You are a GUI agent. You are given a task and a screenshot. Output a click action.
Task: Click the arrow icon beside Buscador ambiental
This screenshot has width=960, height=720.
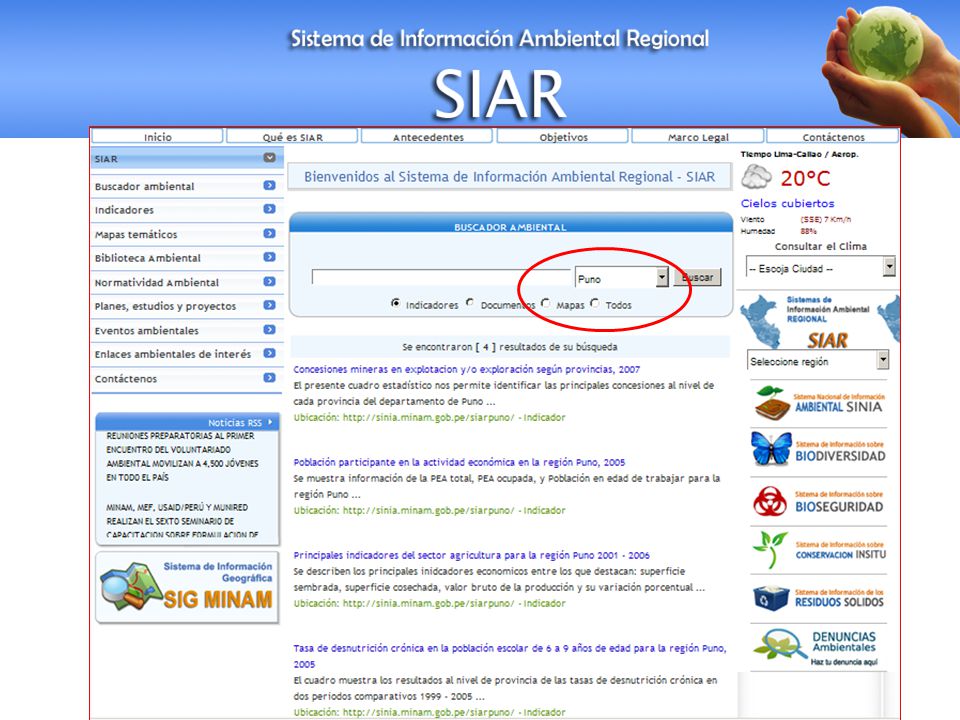(x=269, y=186)
